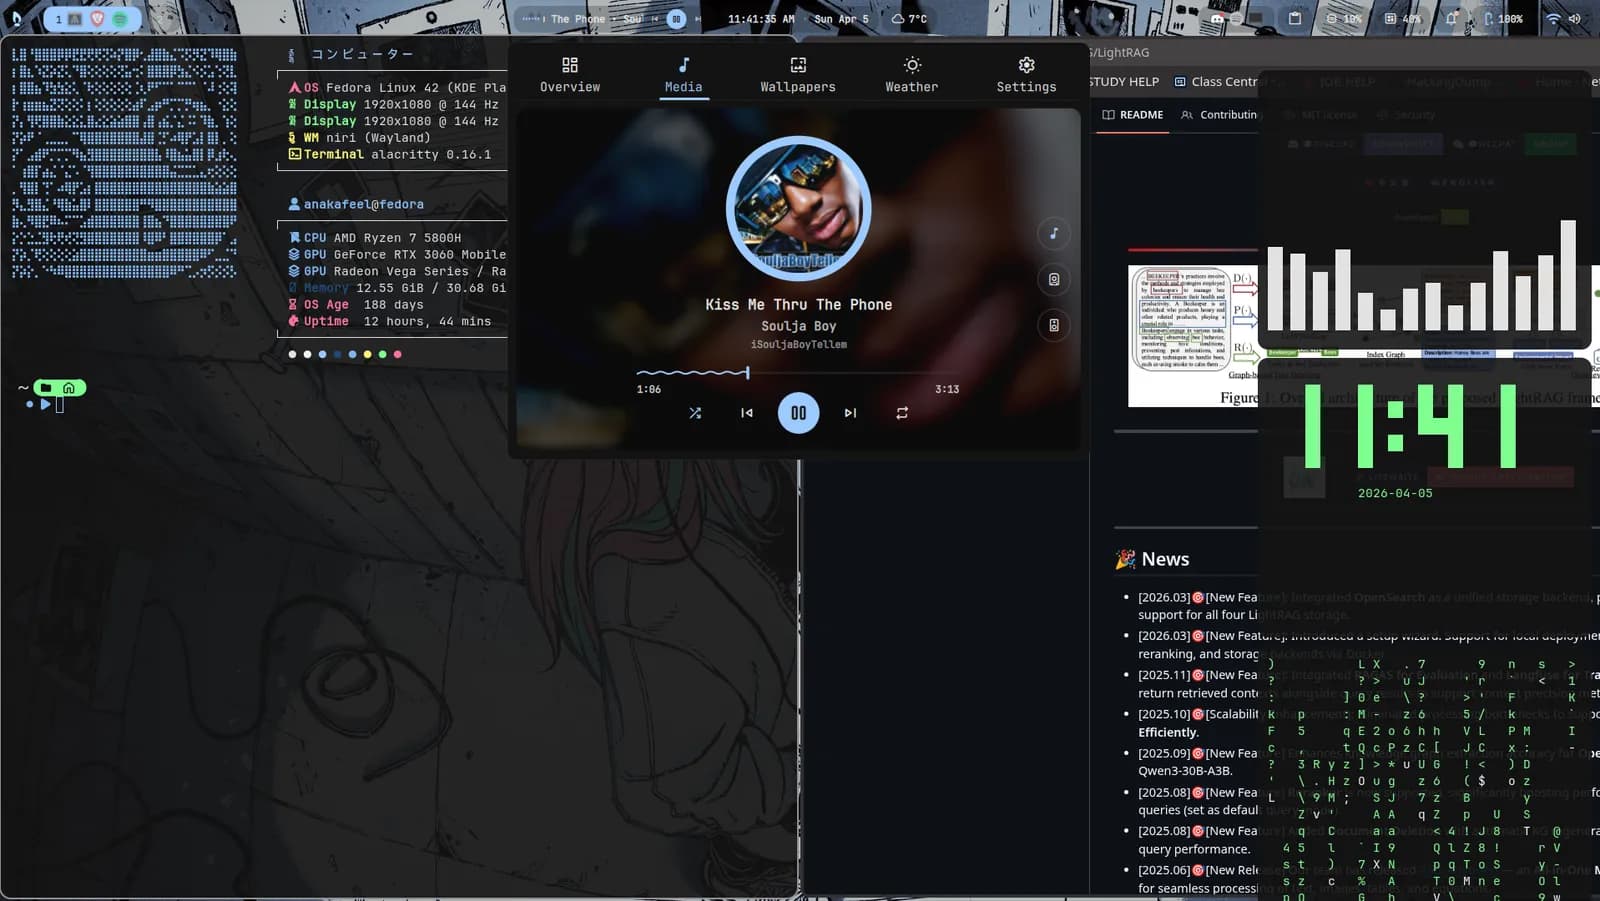Click the song title Kiss Me Thru The Phone

tap(798, 305)
